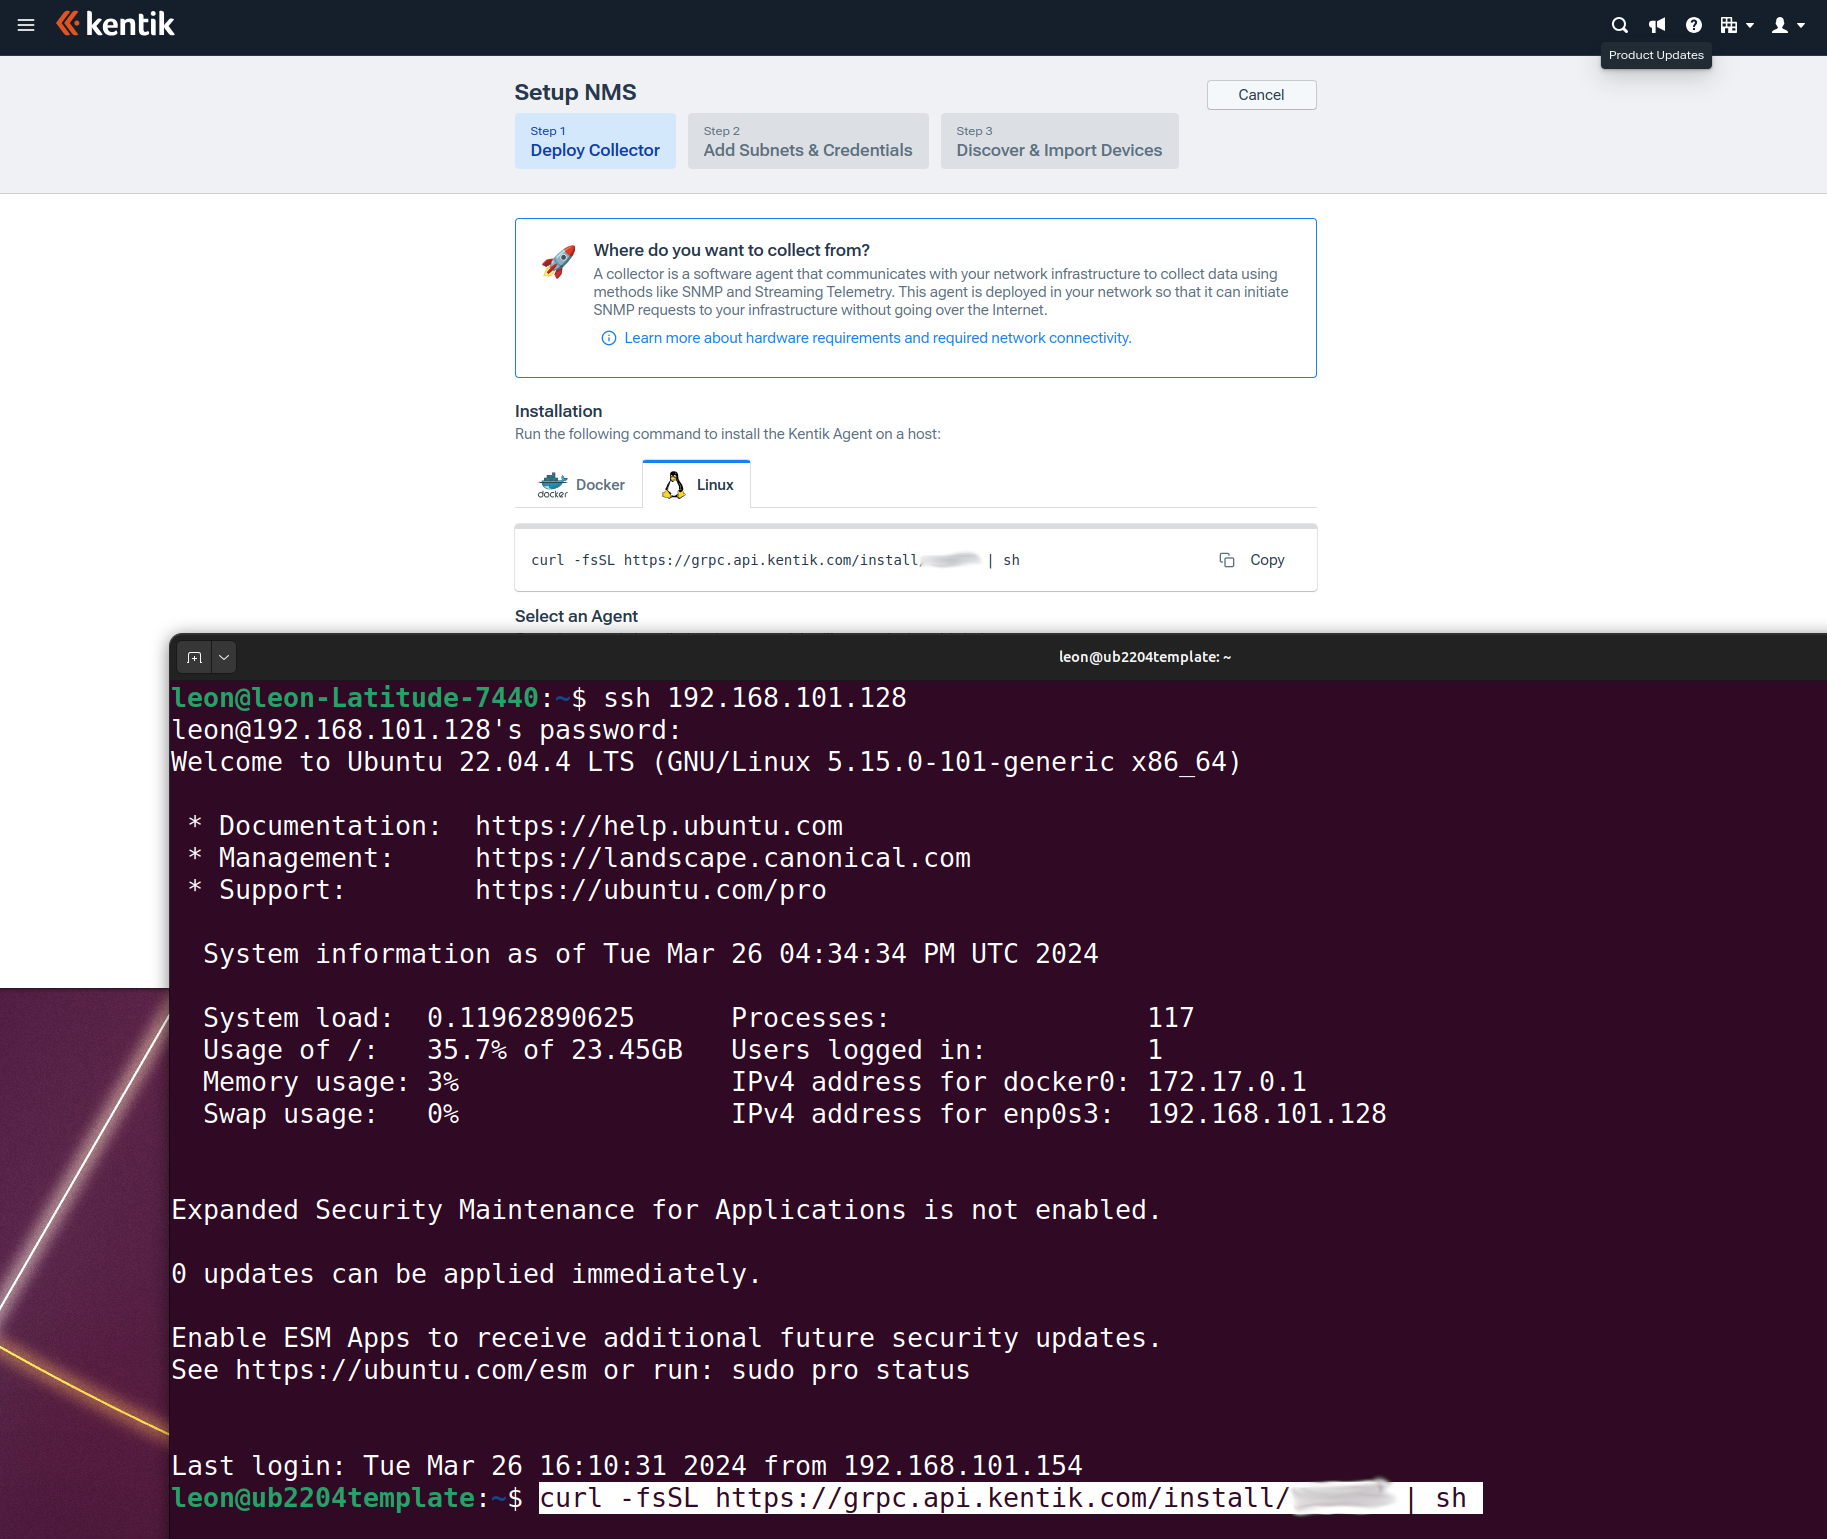Click the 'Select an Agent' heading
This screenshot has height=1539, width=1827.
[x=576, y=616]
